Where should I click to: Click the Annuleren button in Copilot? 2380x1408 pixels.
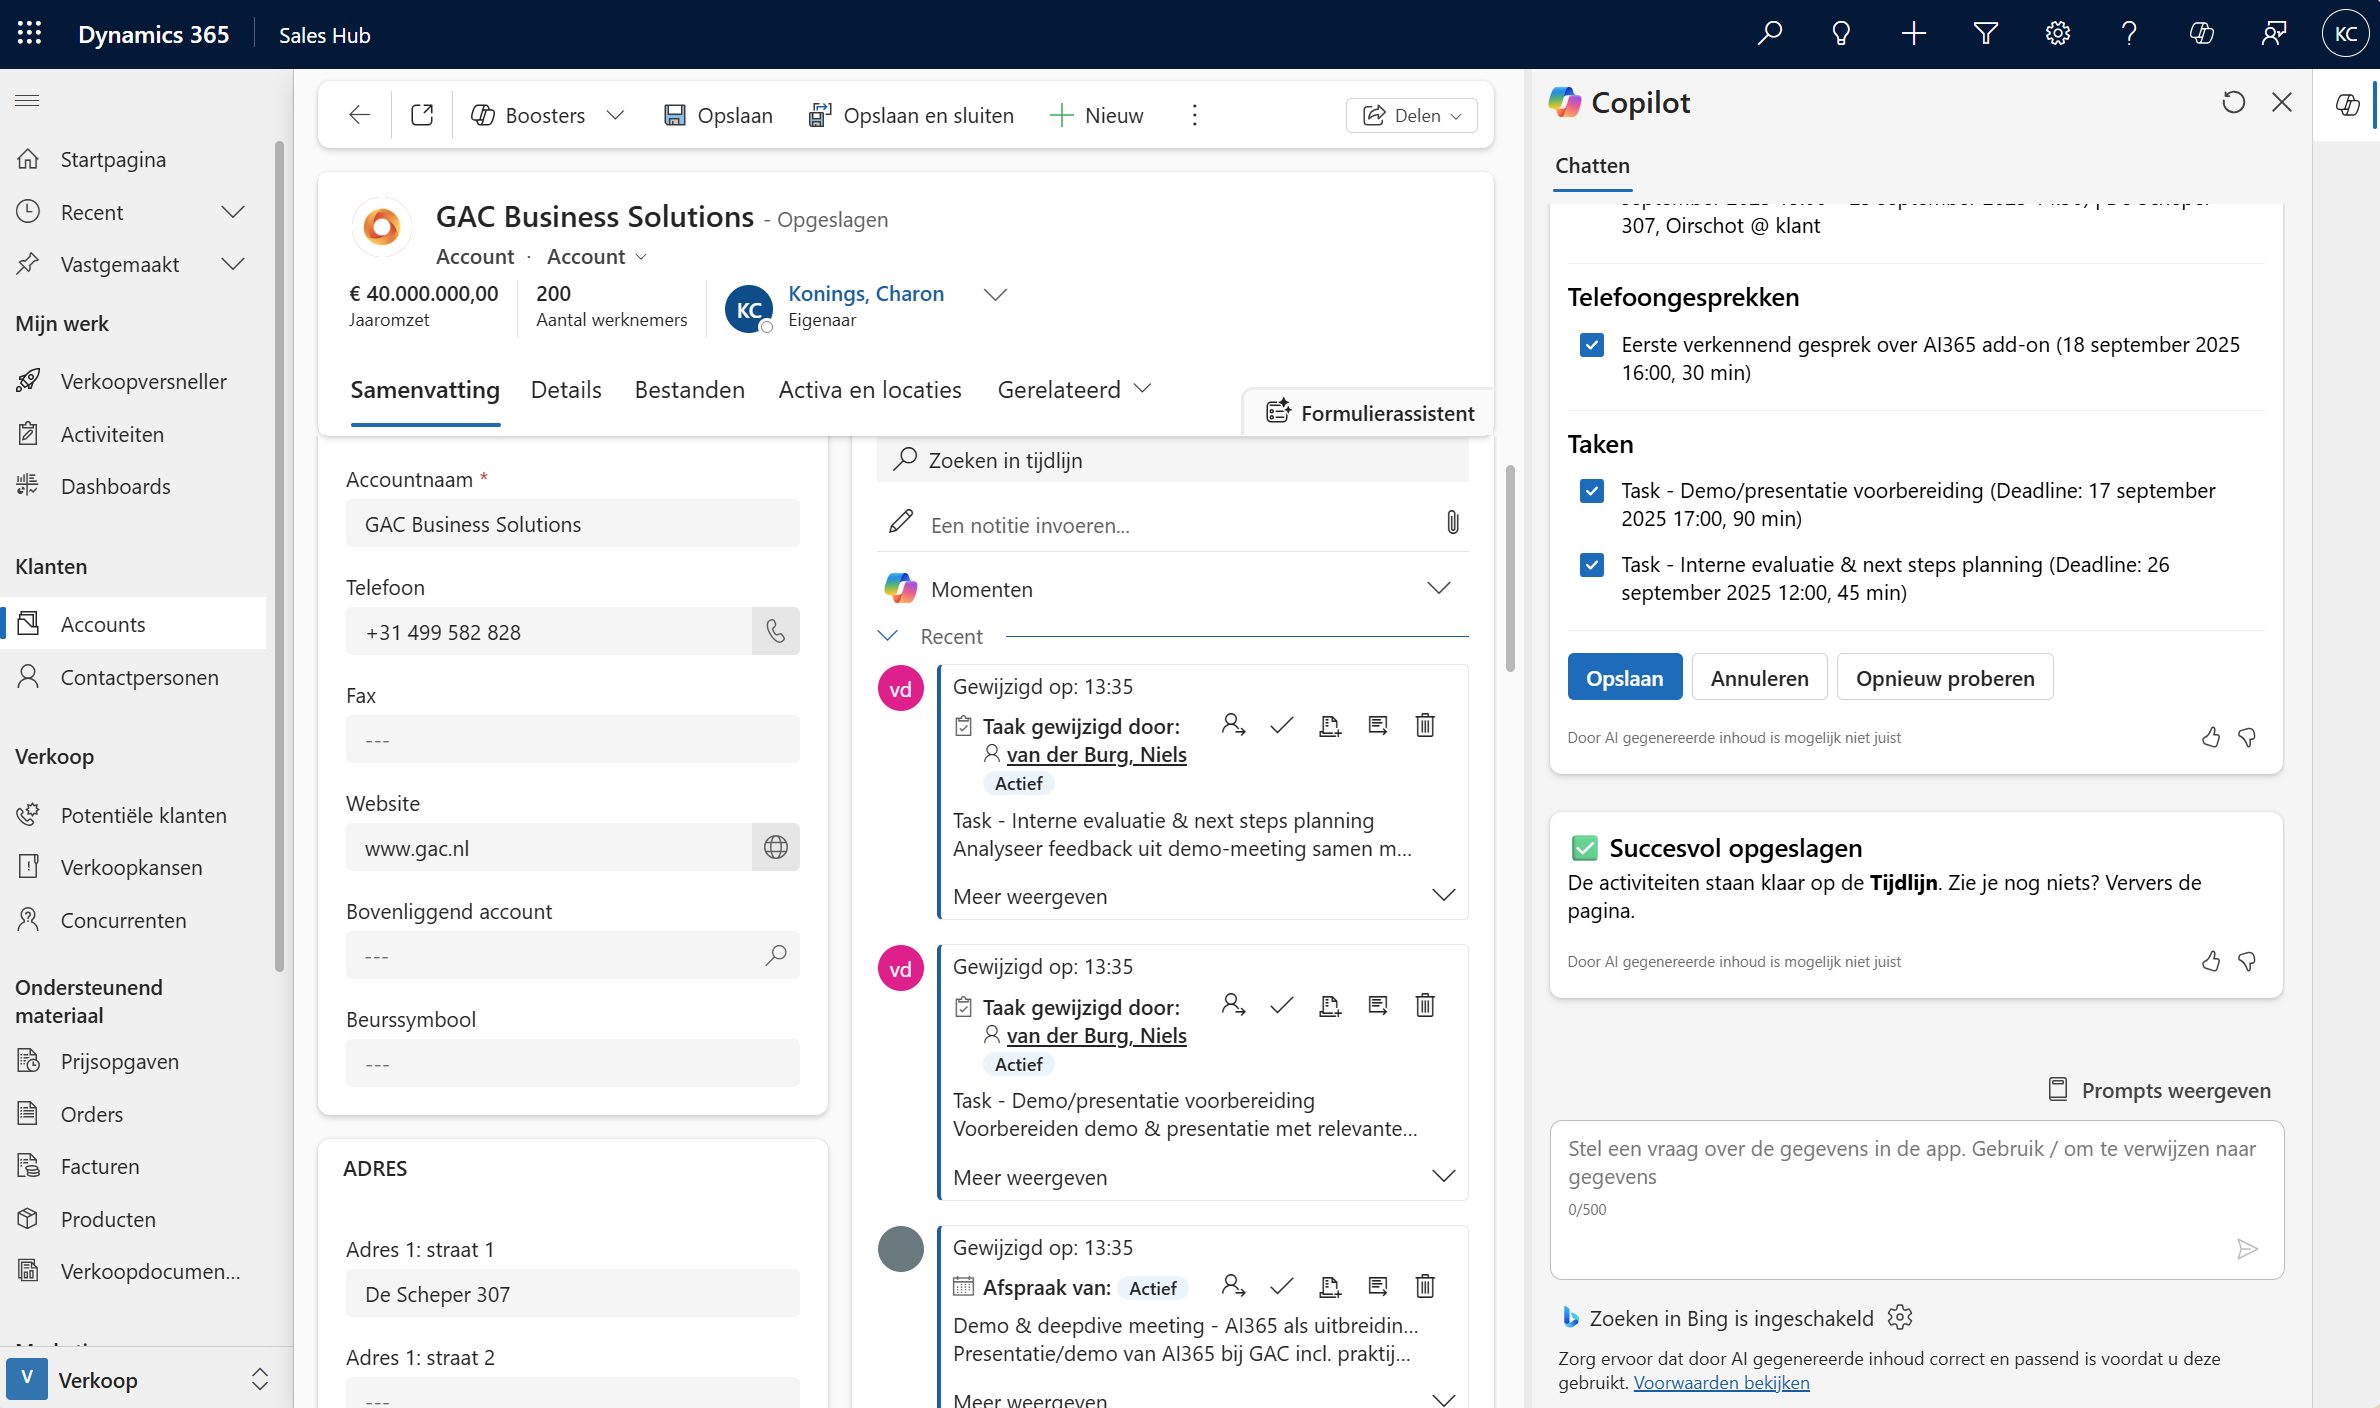[x=1759, y=678]
